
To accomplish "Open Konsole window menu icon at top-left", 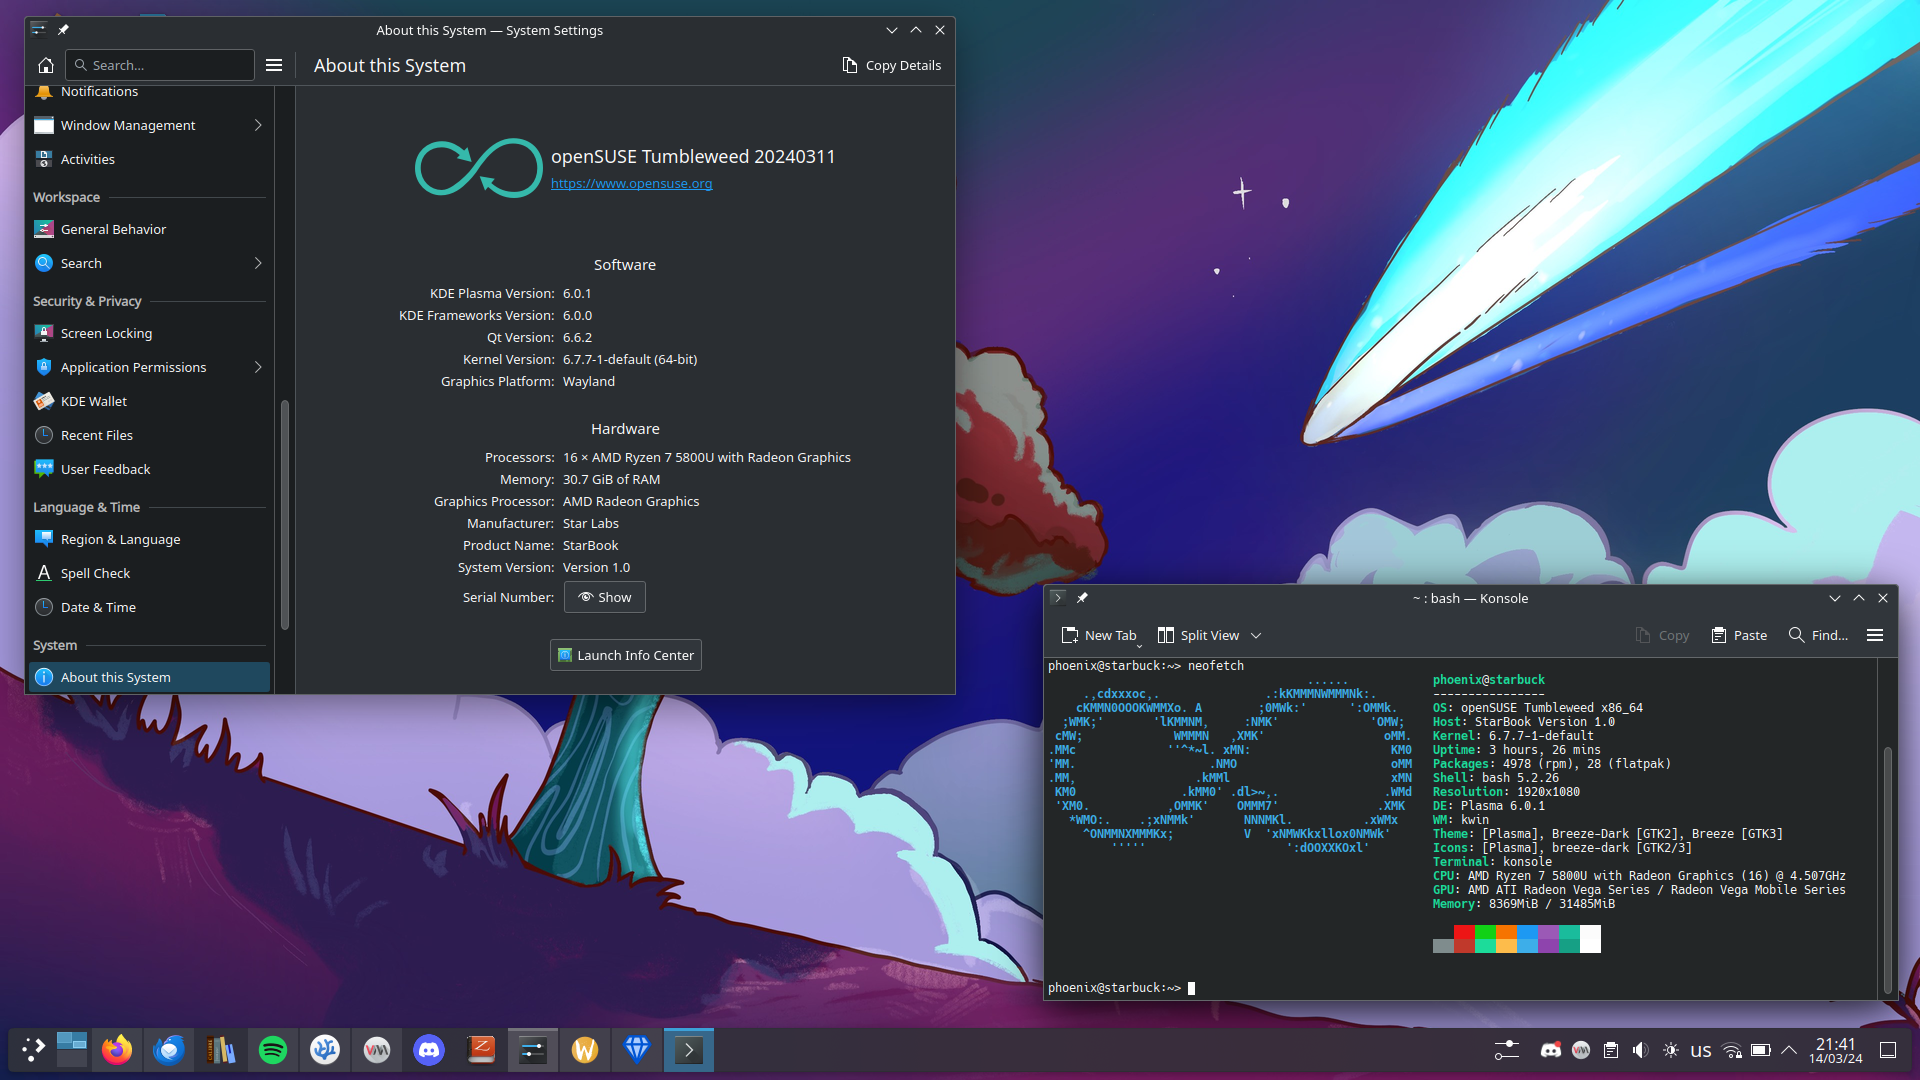I will 1057,598.
